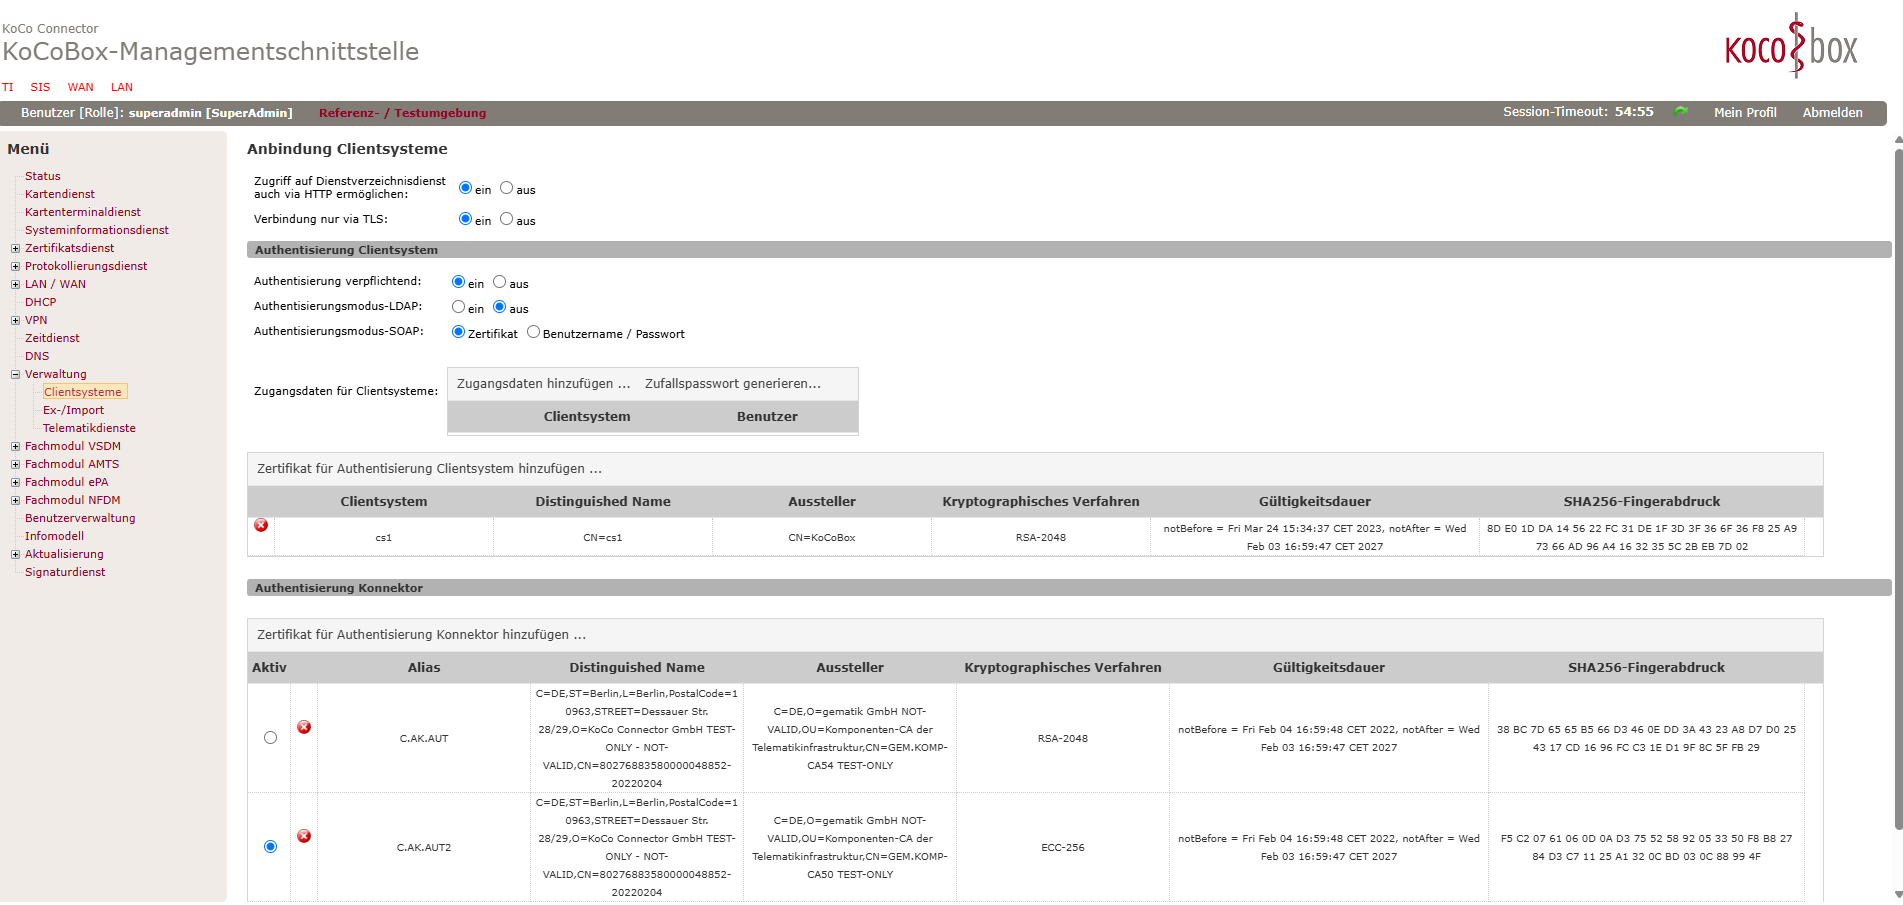Open Signaturdienst in the menu
This screenshot has width=1903, height=905.
point(65,572)
